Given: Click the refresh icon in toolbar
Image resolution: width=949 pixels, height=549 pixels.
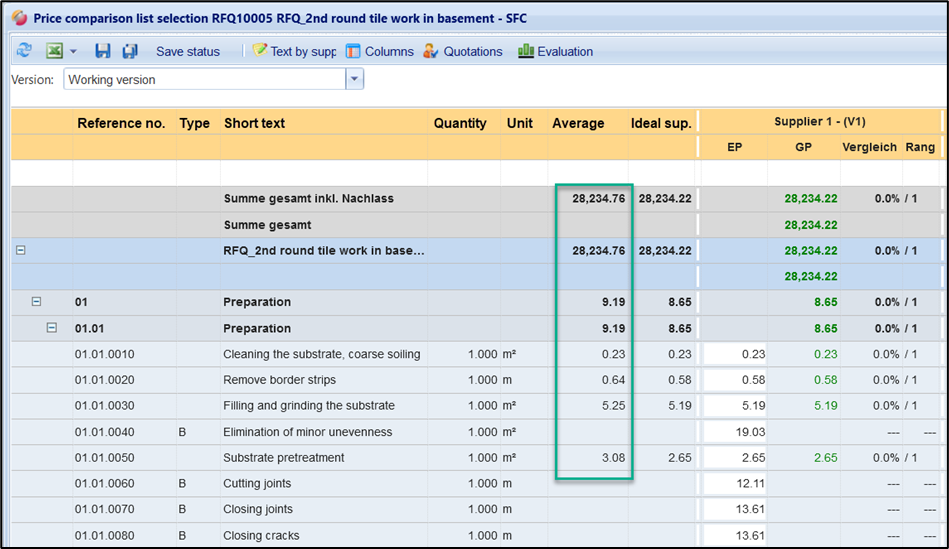Looking at the screenshot, I should (x=24, y=51).
